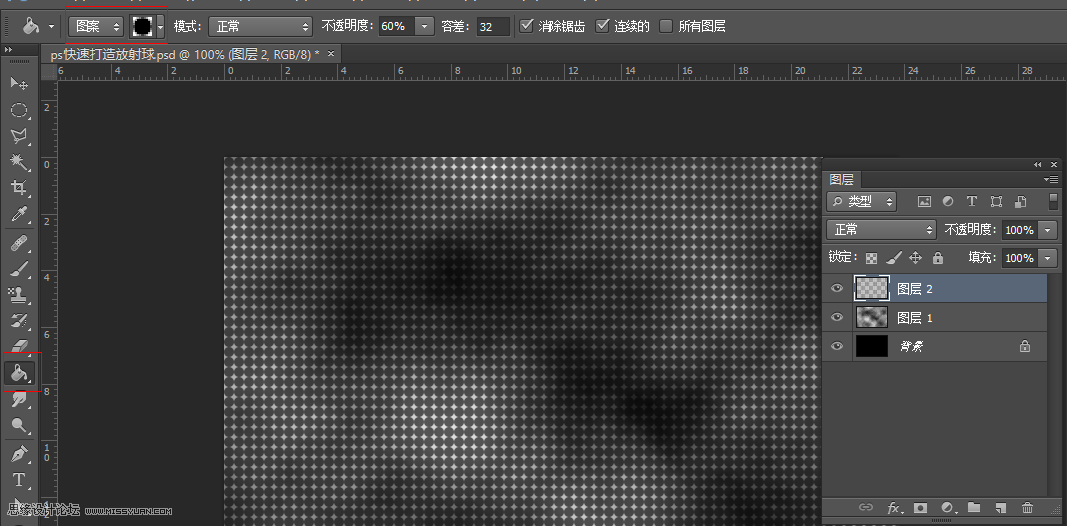
Task: Filter layers by type layers icon
Action: pos(972,201)
